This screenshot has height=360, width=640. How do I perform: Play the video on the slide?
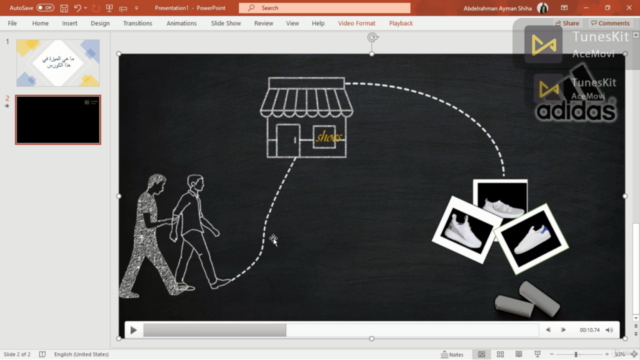tap(133, 330)
